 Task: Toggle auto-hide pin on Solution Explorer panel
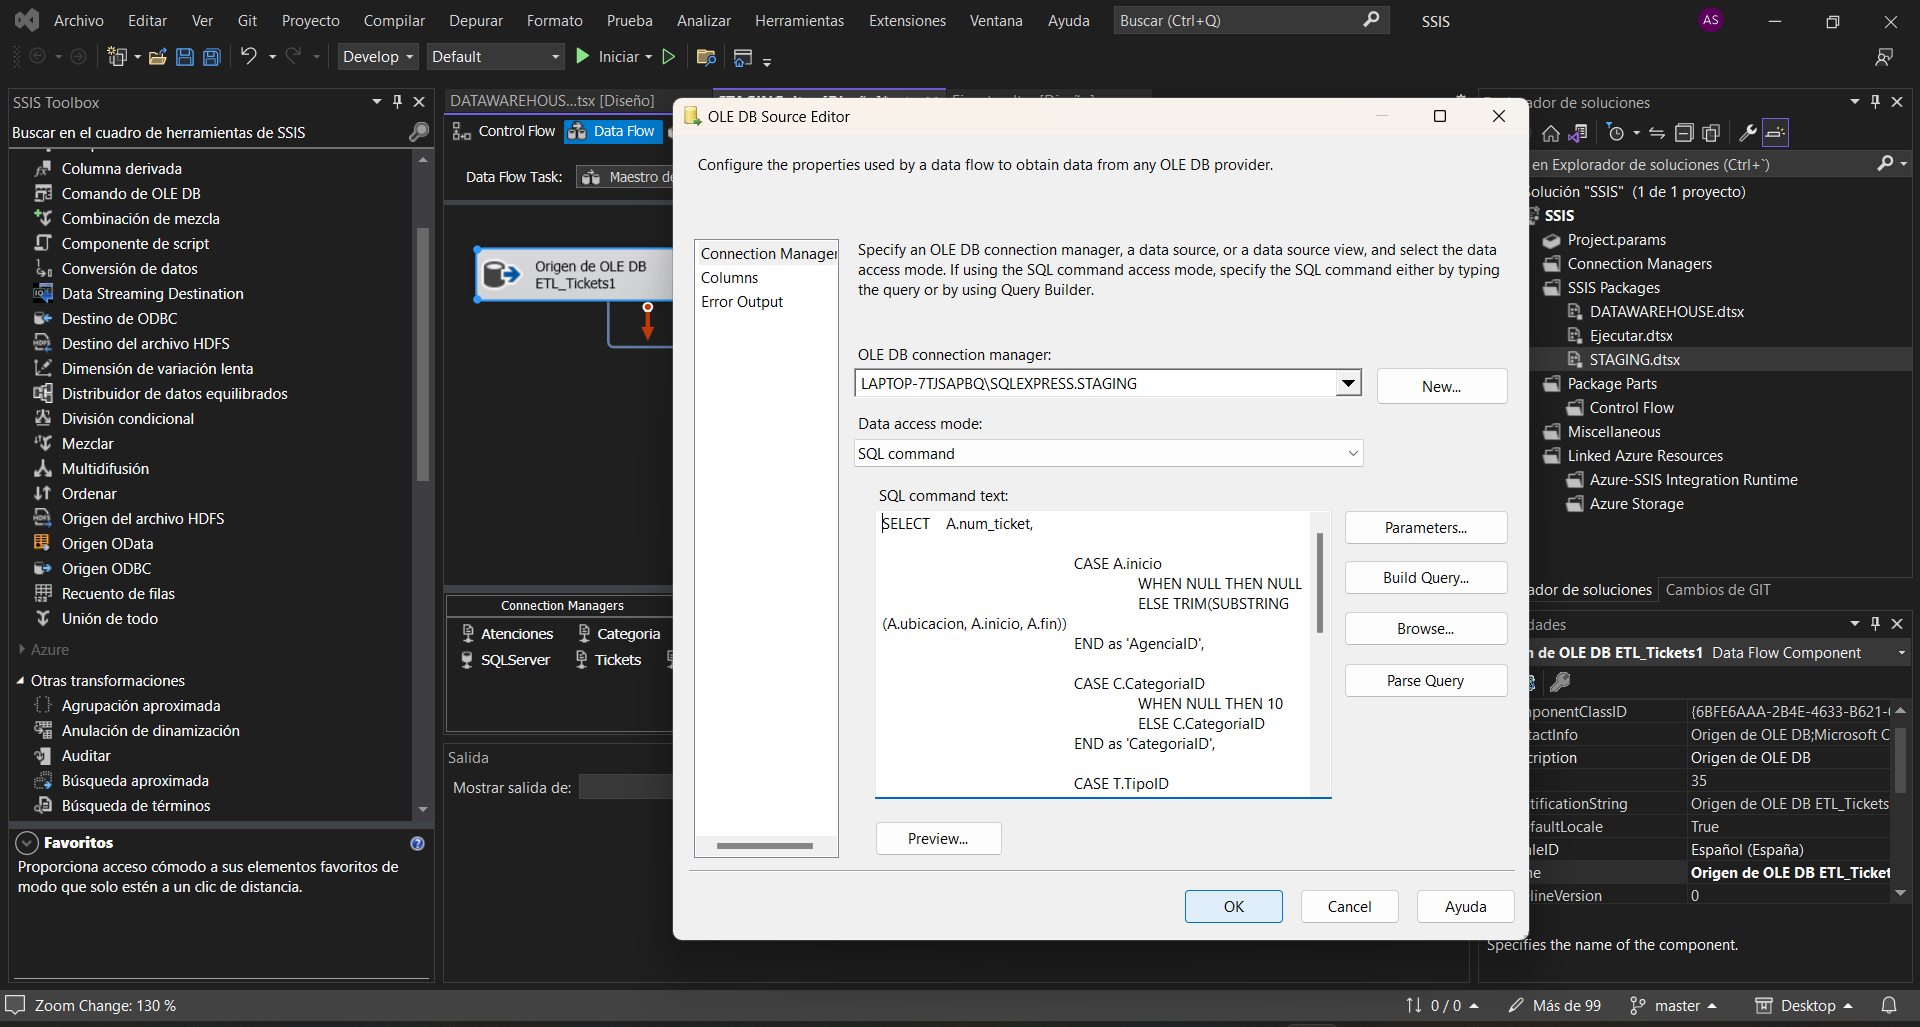1875,102
